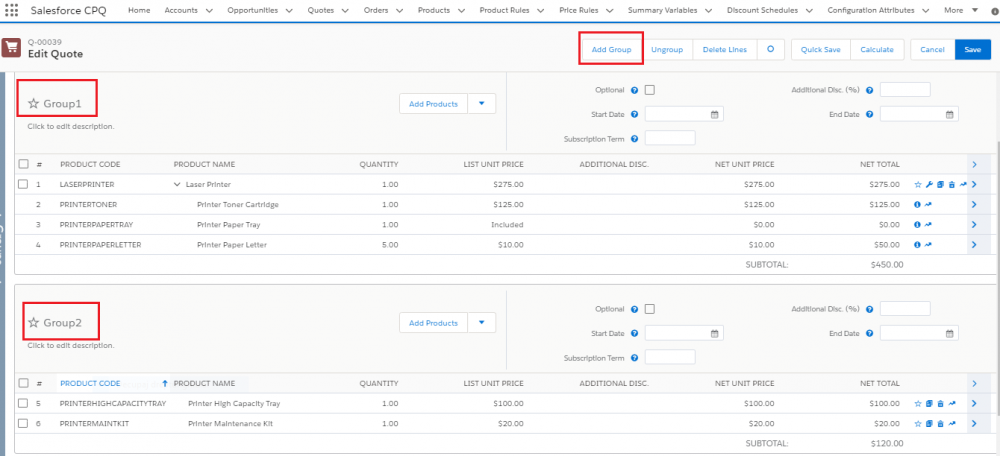Expand drawer arrow on Printer Toner Cartridge row
The width and height of the screenshot is (1000, 456).
point(974,205)
